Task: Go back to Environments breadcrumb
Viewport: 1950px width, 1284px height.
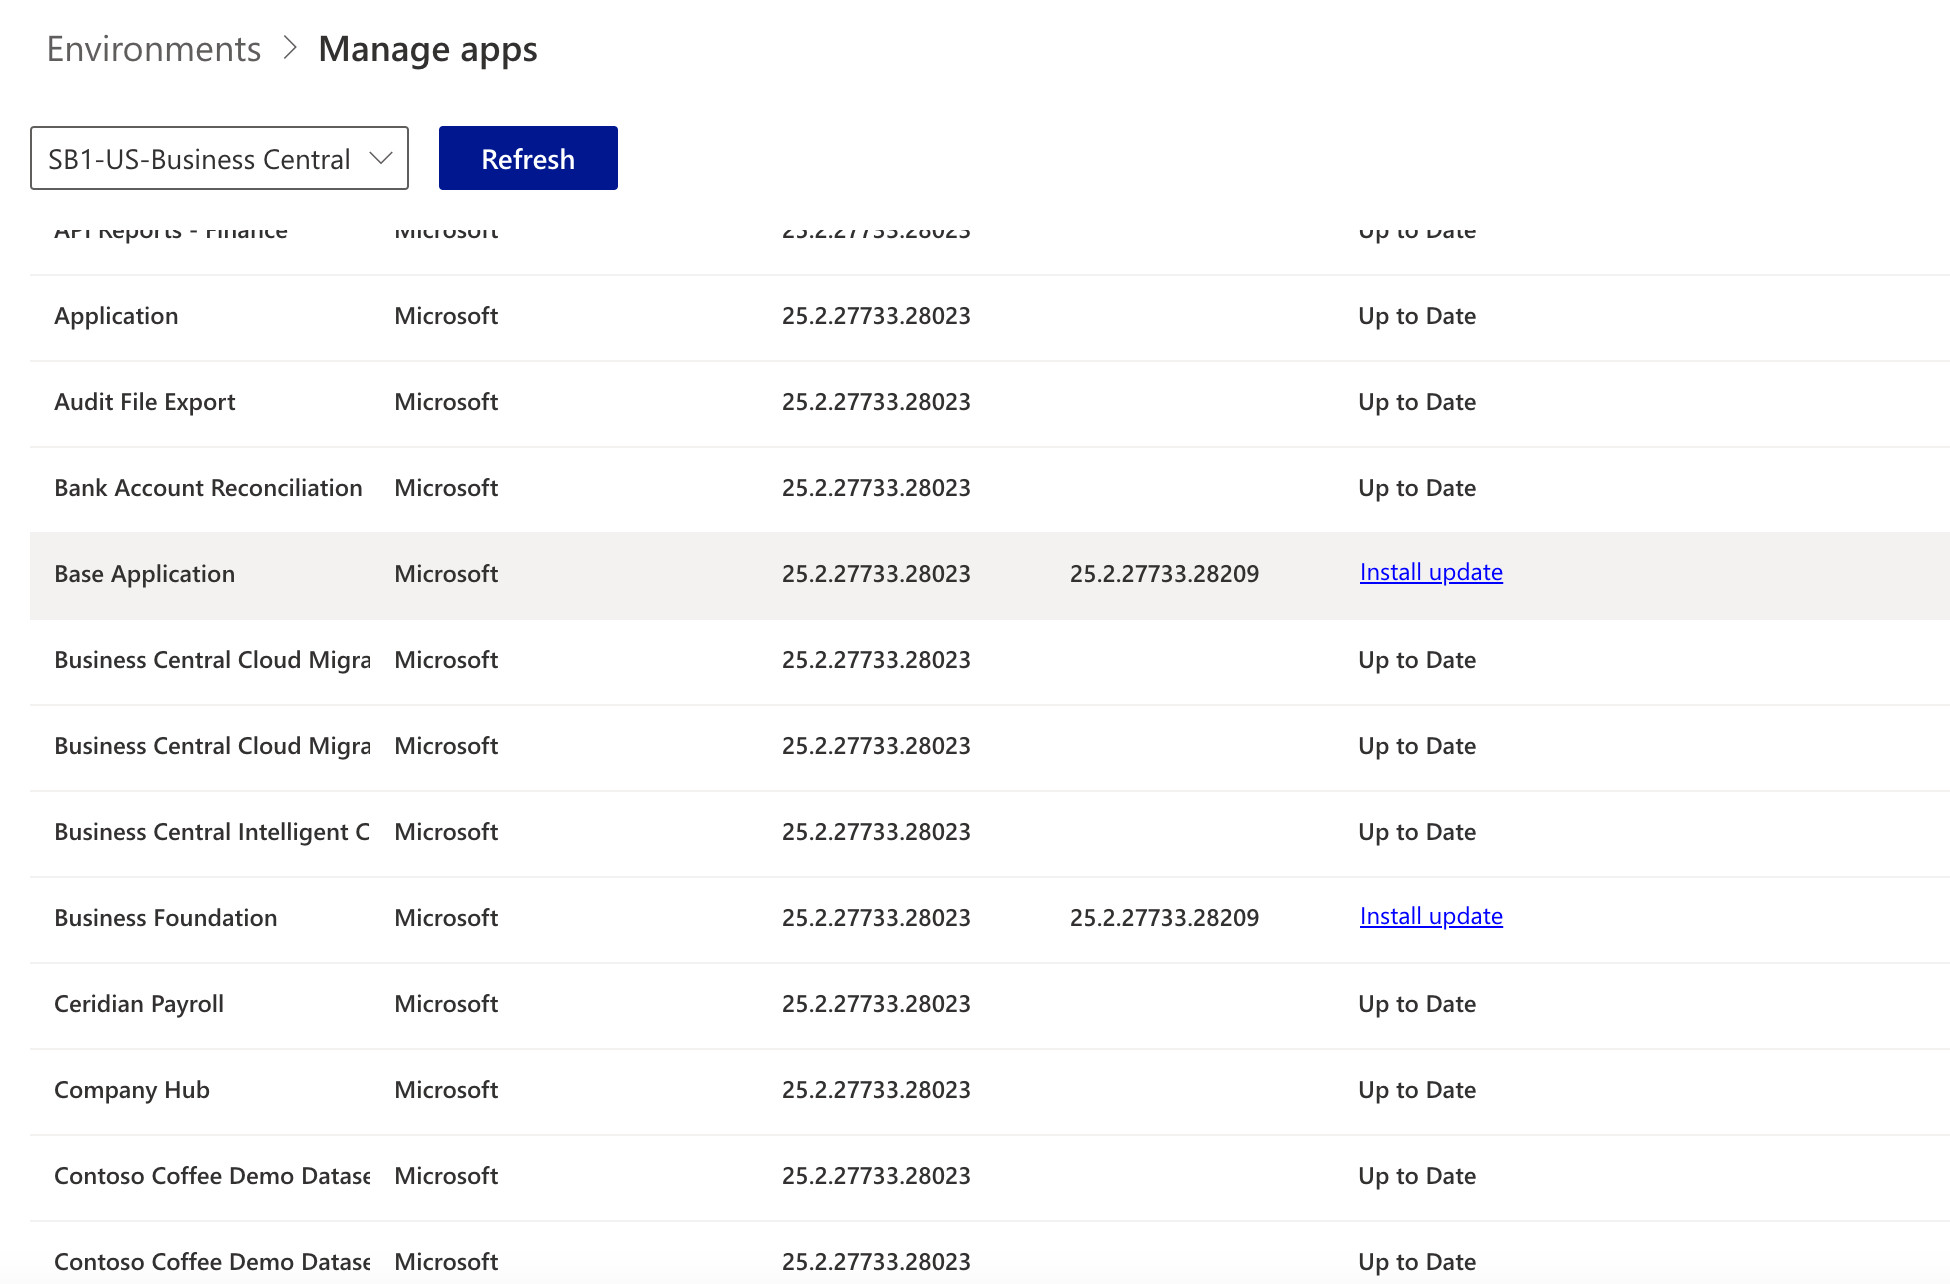Action: point(154,49)
